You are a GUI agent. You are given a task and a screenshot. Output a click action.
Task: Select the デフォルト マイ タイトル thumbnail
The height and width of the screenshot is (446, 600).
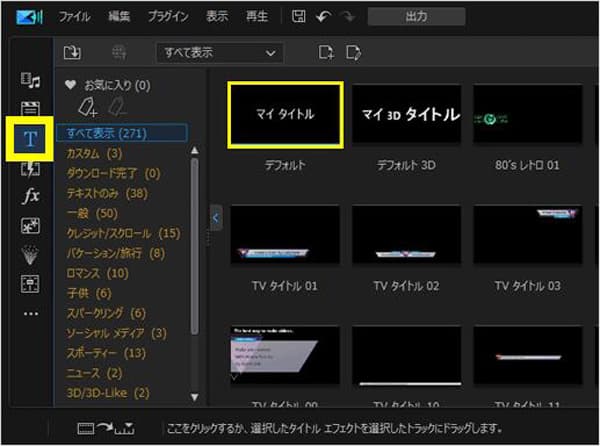pyautogui.click(x=285, y=114)
